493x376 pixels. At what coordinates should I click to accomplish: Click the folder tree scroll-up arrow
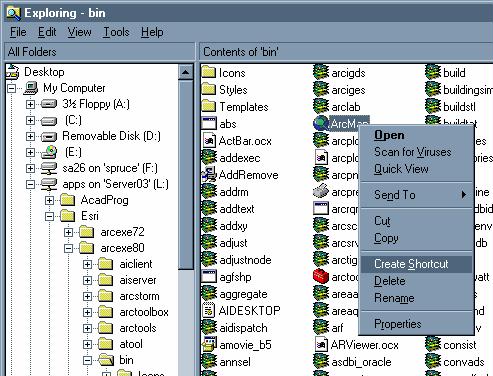186,72
